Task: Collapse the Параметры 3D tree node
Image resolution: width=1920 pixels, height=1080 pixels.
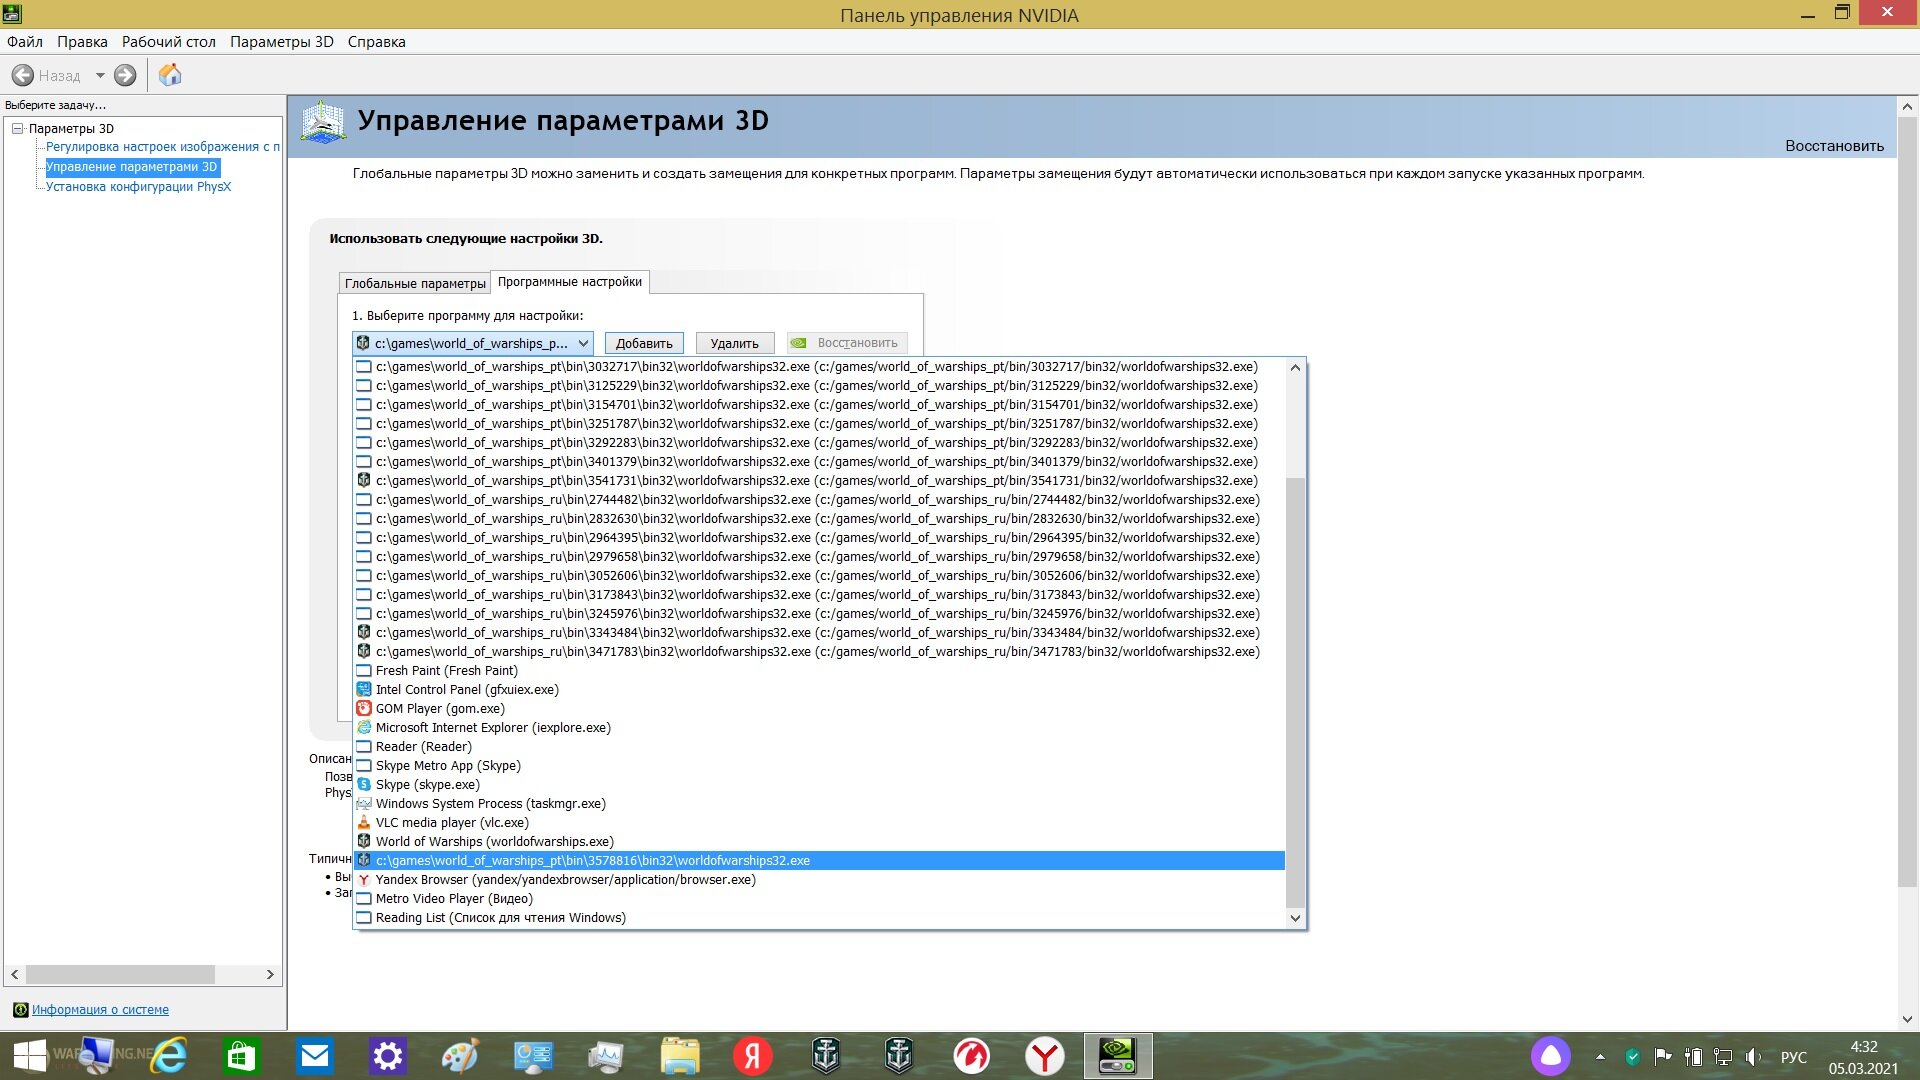Action: [17, 129]
